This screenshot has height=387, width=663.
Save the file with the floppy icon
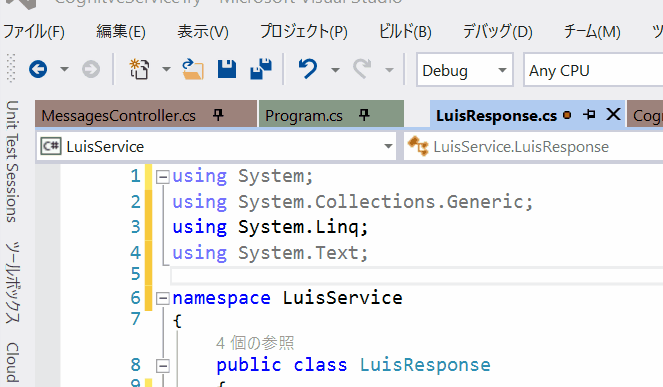[x=227, y=69]
